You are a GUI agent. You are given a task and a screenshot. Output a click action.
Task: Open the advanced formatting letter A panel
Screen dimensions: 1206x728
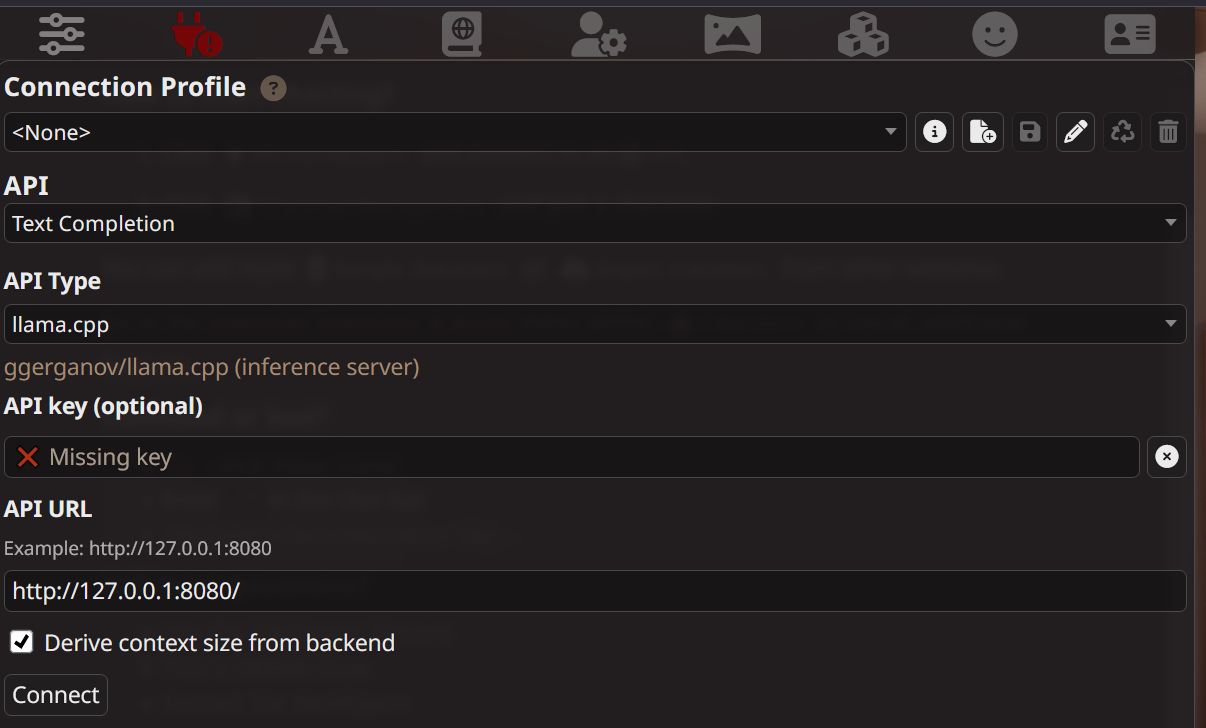click(x=328, y=34)
